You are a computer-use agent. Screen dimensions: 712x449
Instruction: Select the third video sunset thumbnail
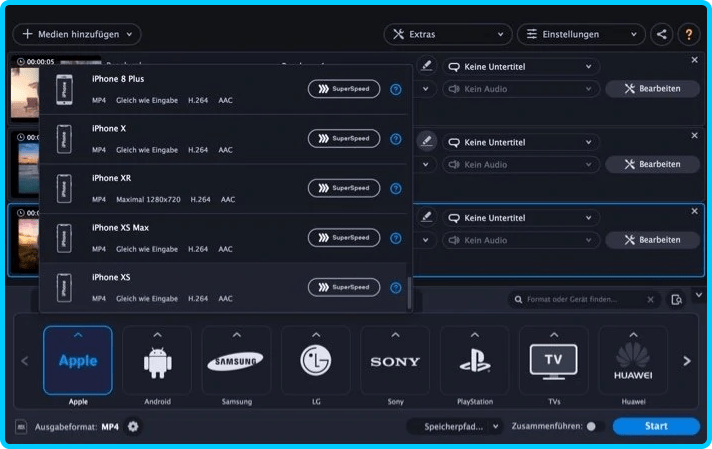[x=28, y=244]
